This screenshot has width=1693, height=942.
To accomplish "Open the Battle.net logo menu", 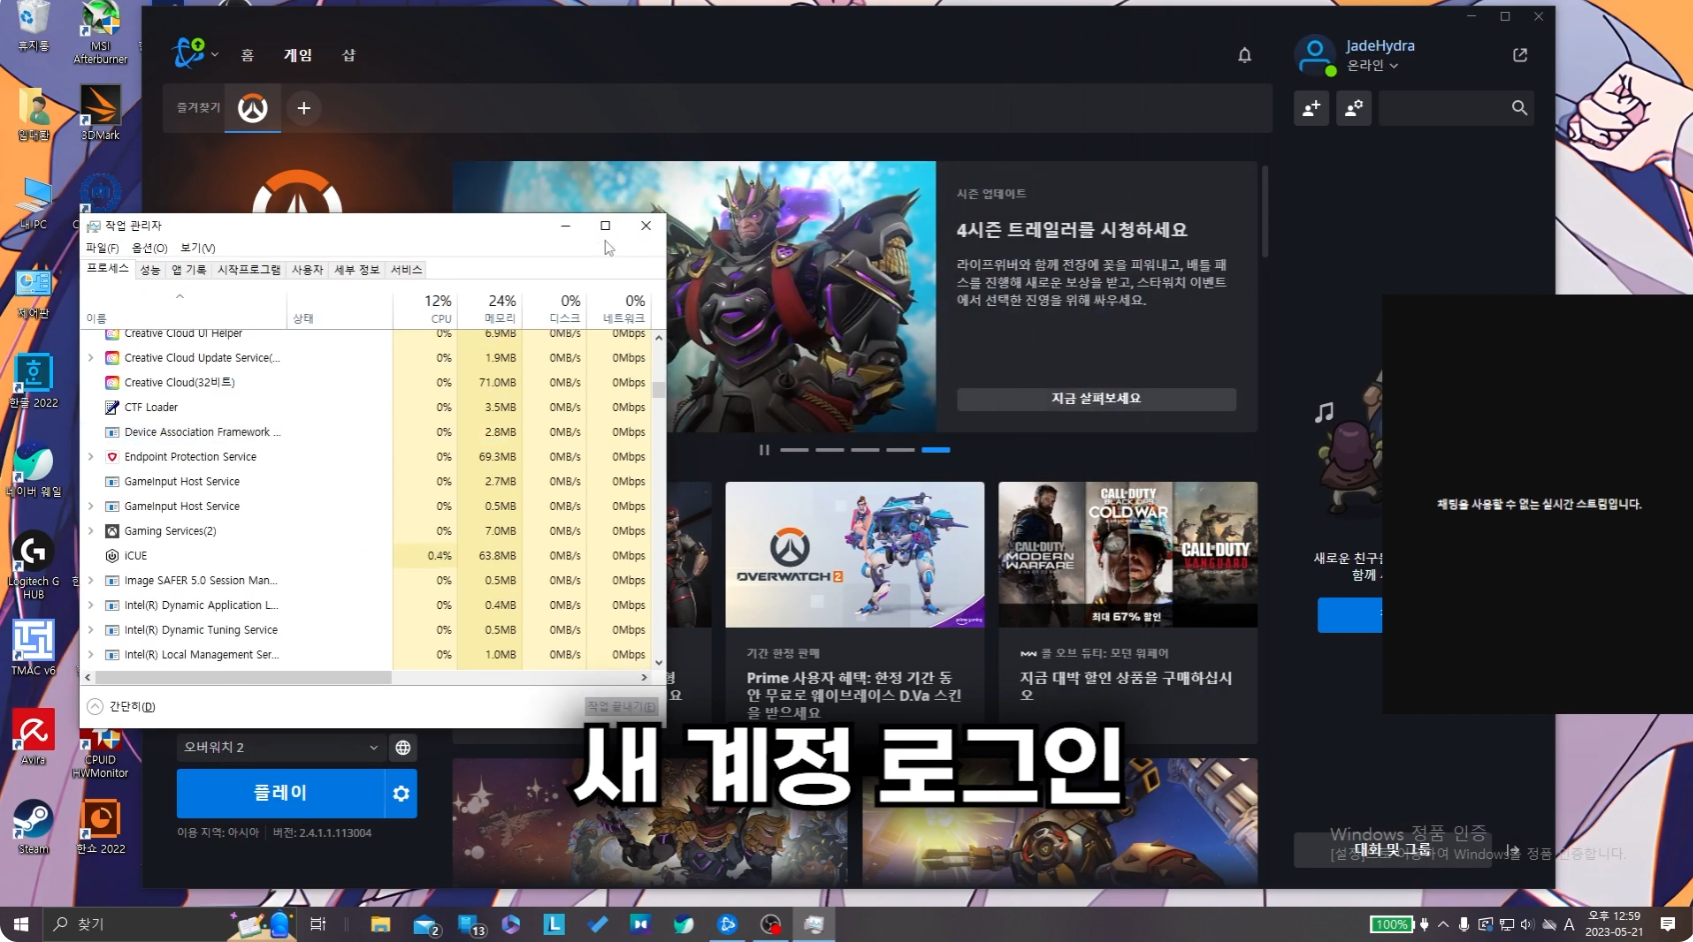I will [193, 53].
